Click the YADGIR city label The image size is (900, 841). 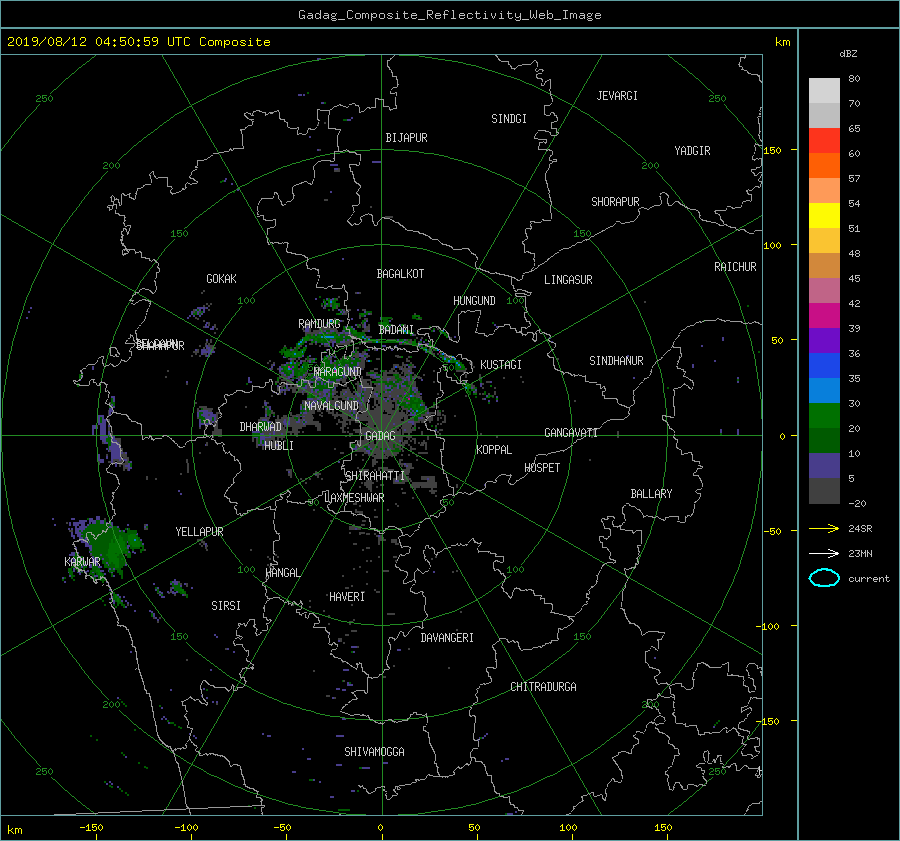click(692, 151)
